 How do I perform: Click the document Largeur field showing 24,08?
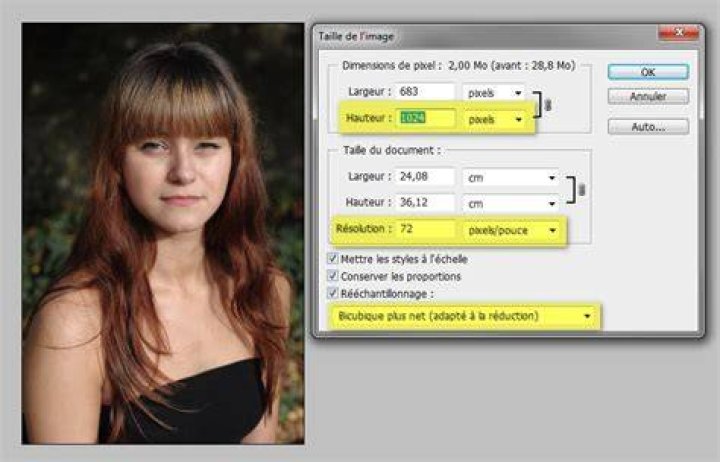426,176
